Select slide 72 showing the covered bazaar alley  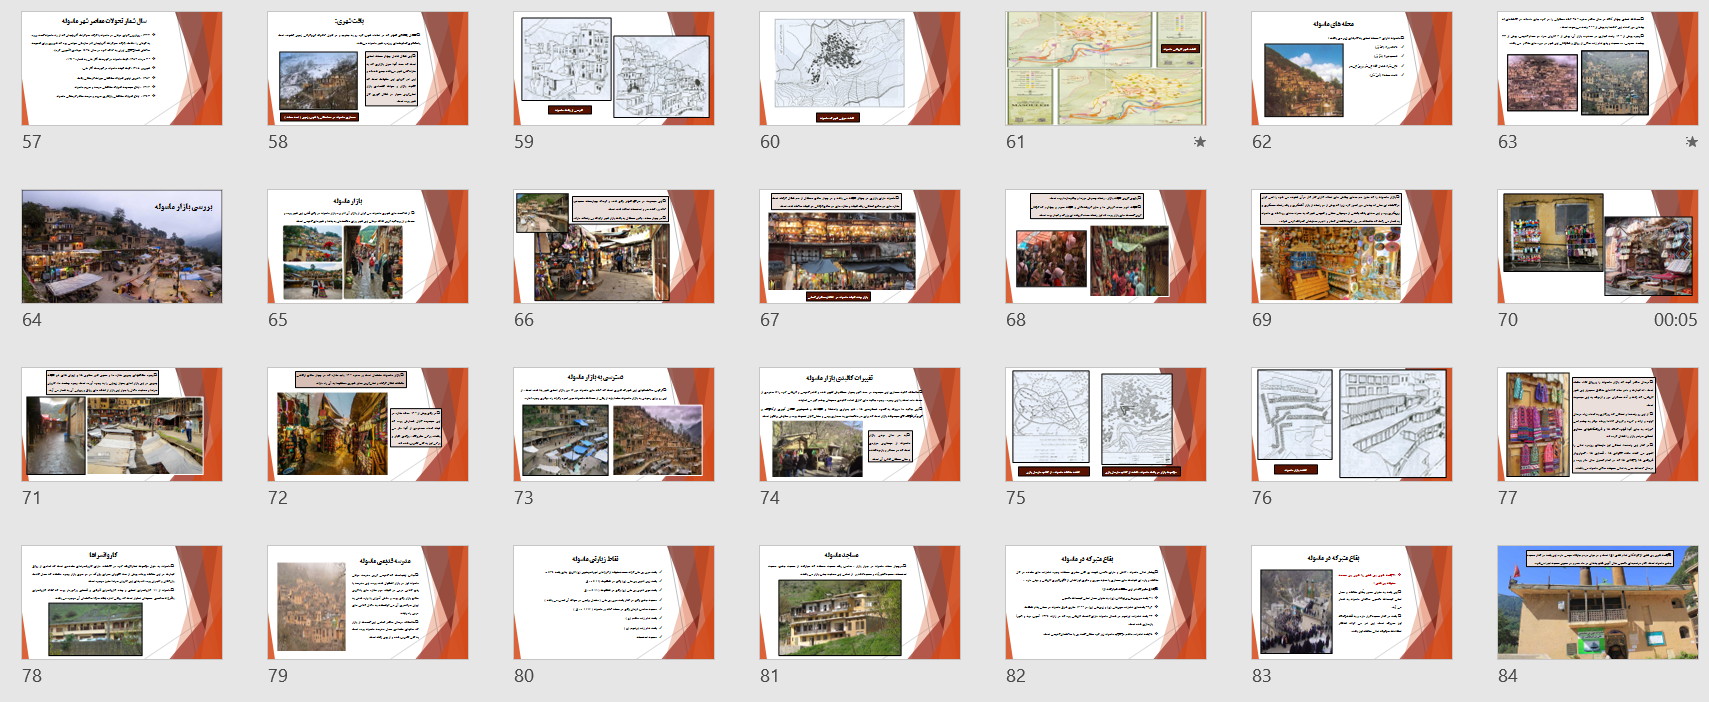point(368,424)
